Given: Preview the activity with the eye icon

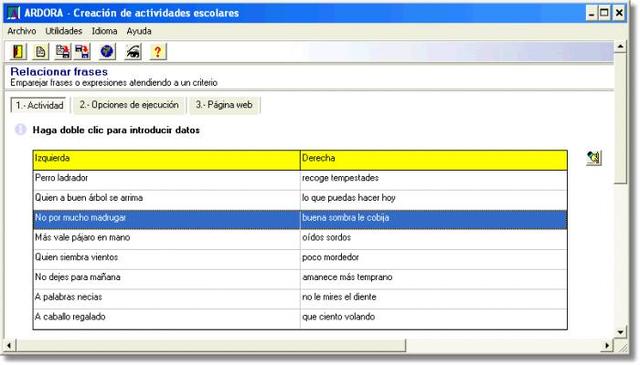Looking at the screenshot, I should point(133,52).
